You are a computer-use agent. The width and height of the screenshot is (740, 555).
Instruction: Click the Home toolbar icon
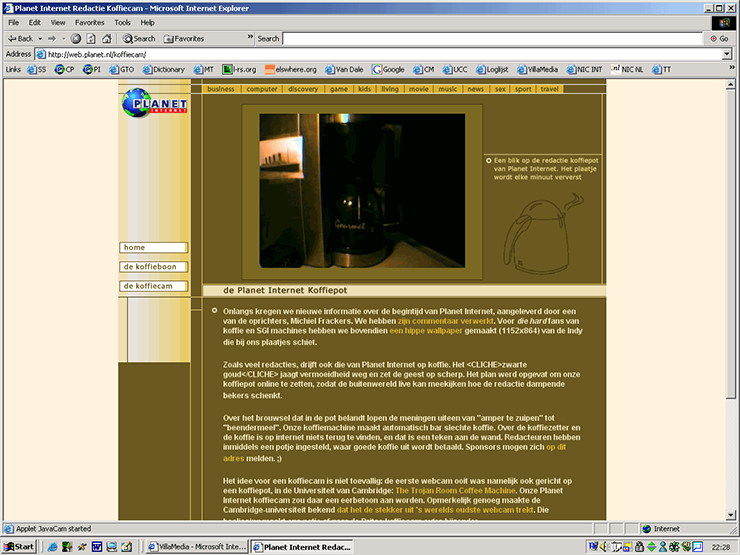click(106, 38)
